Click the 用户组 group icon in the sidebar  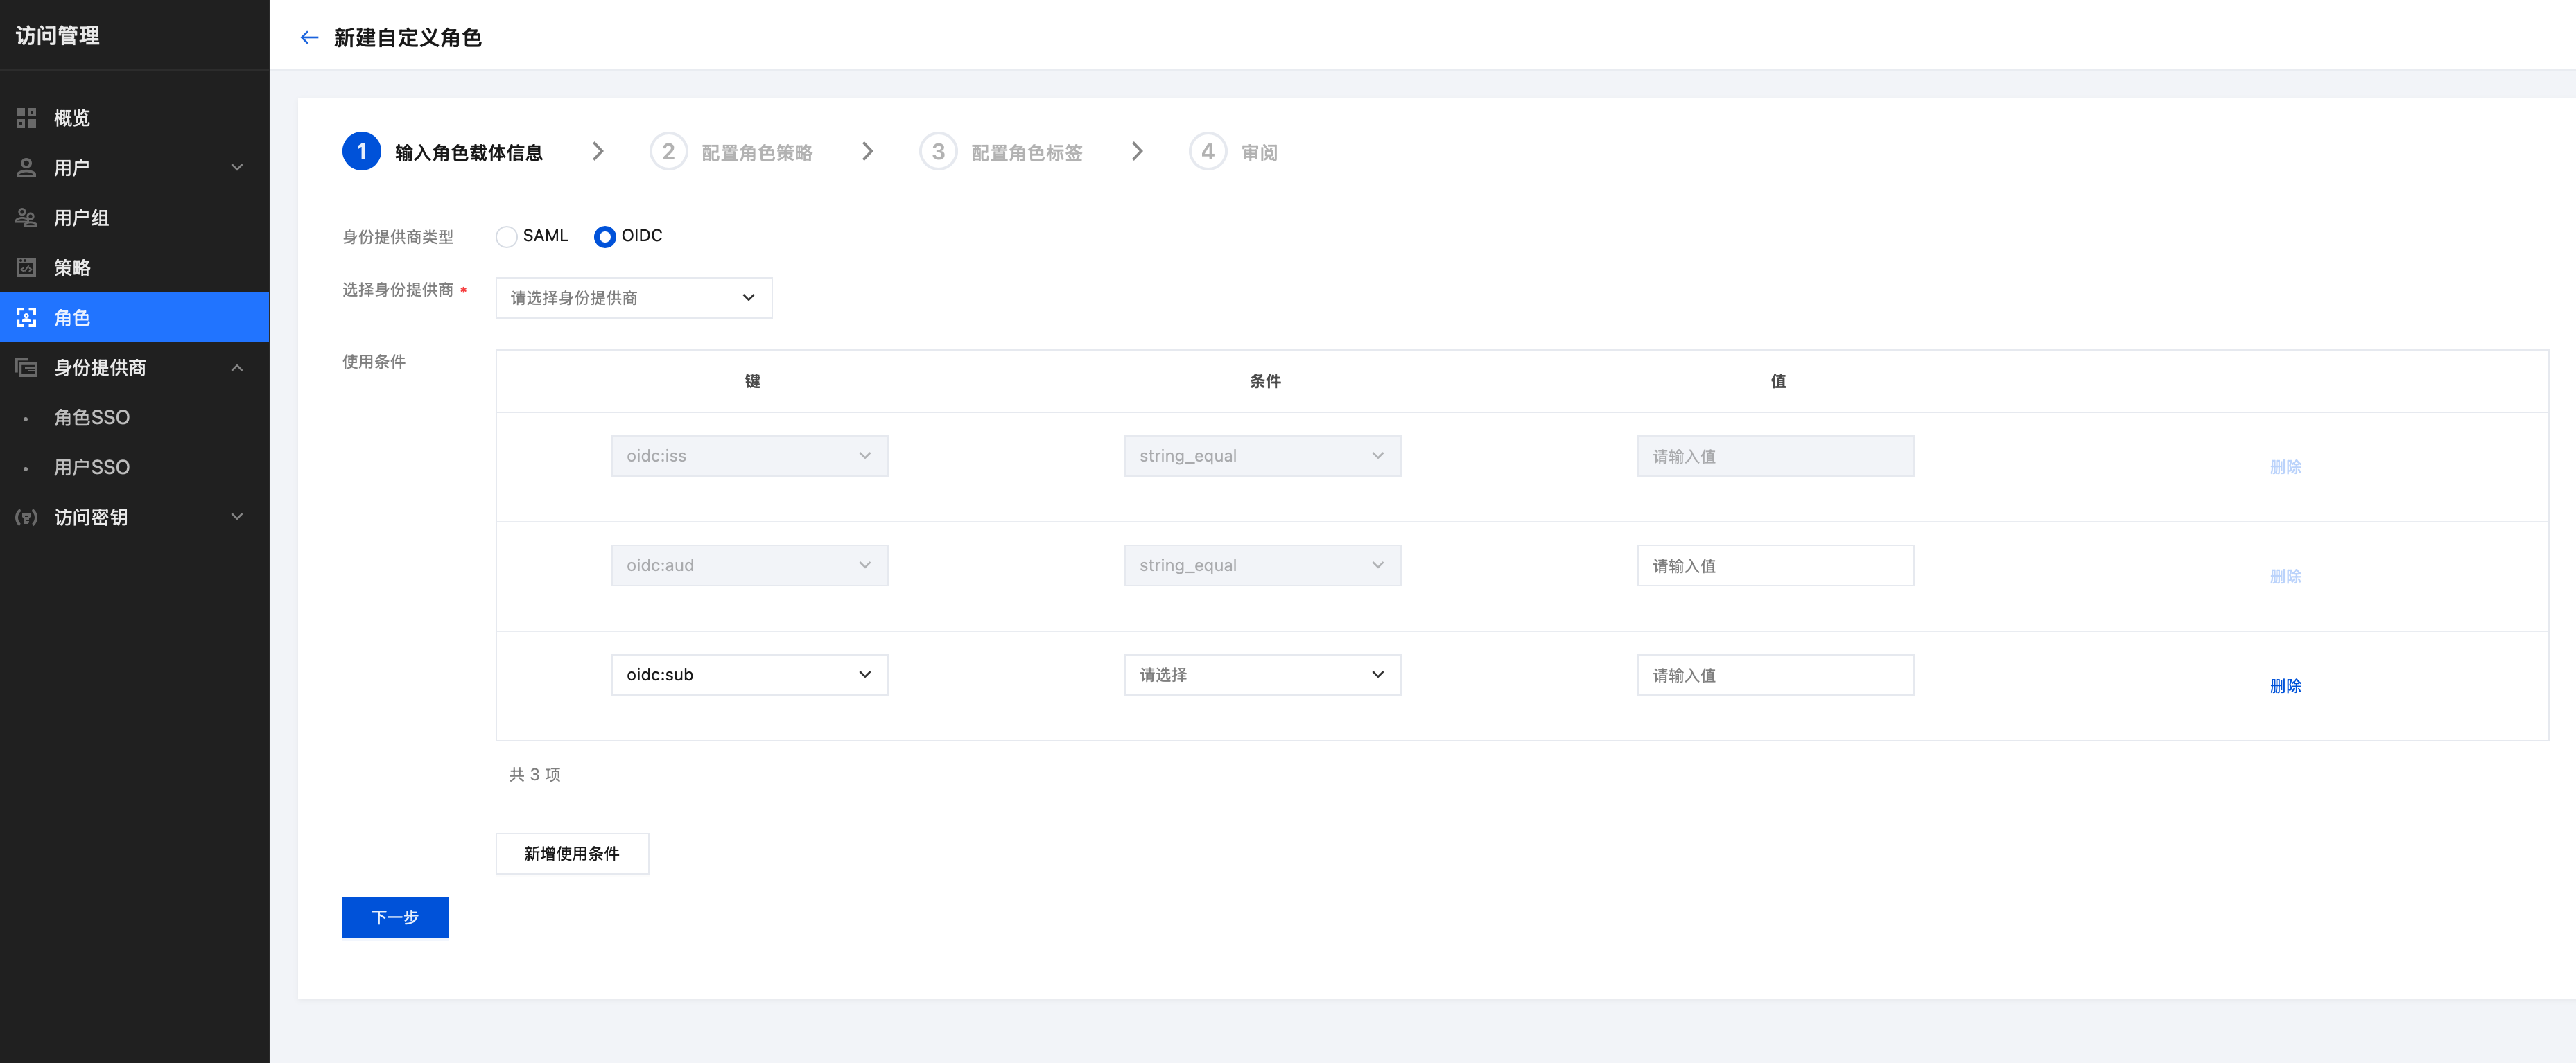27,218
